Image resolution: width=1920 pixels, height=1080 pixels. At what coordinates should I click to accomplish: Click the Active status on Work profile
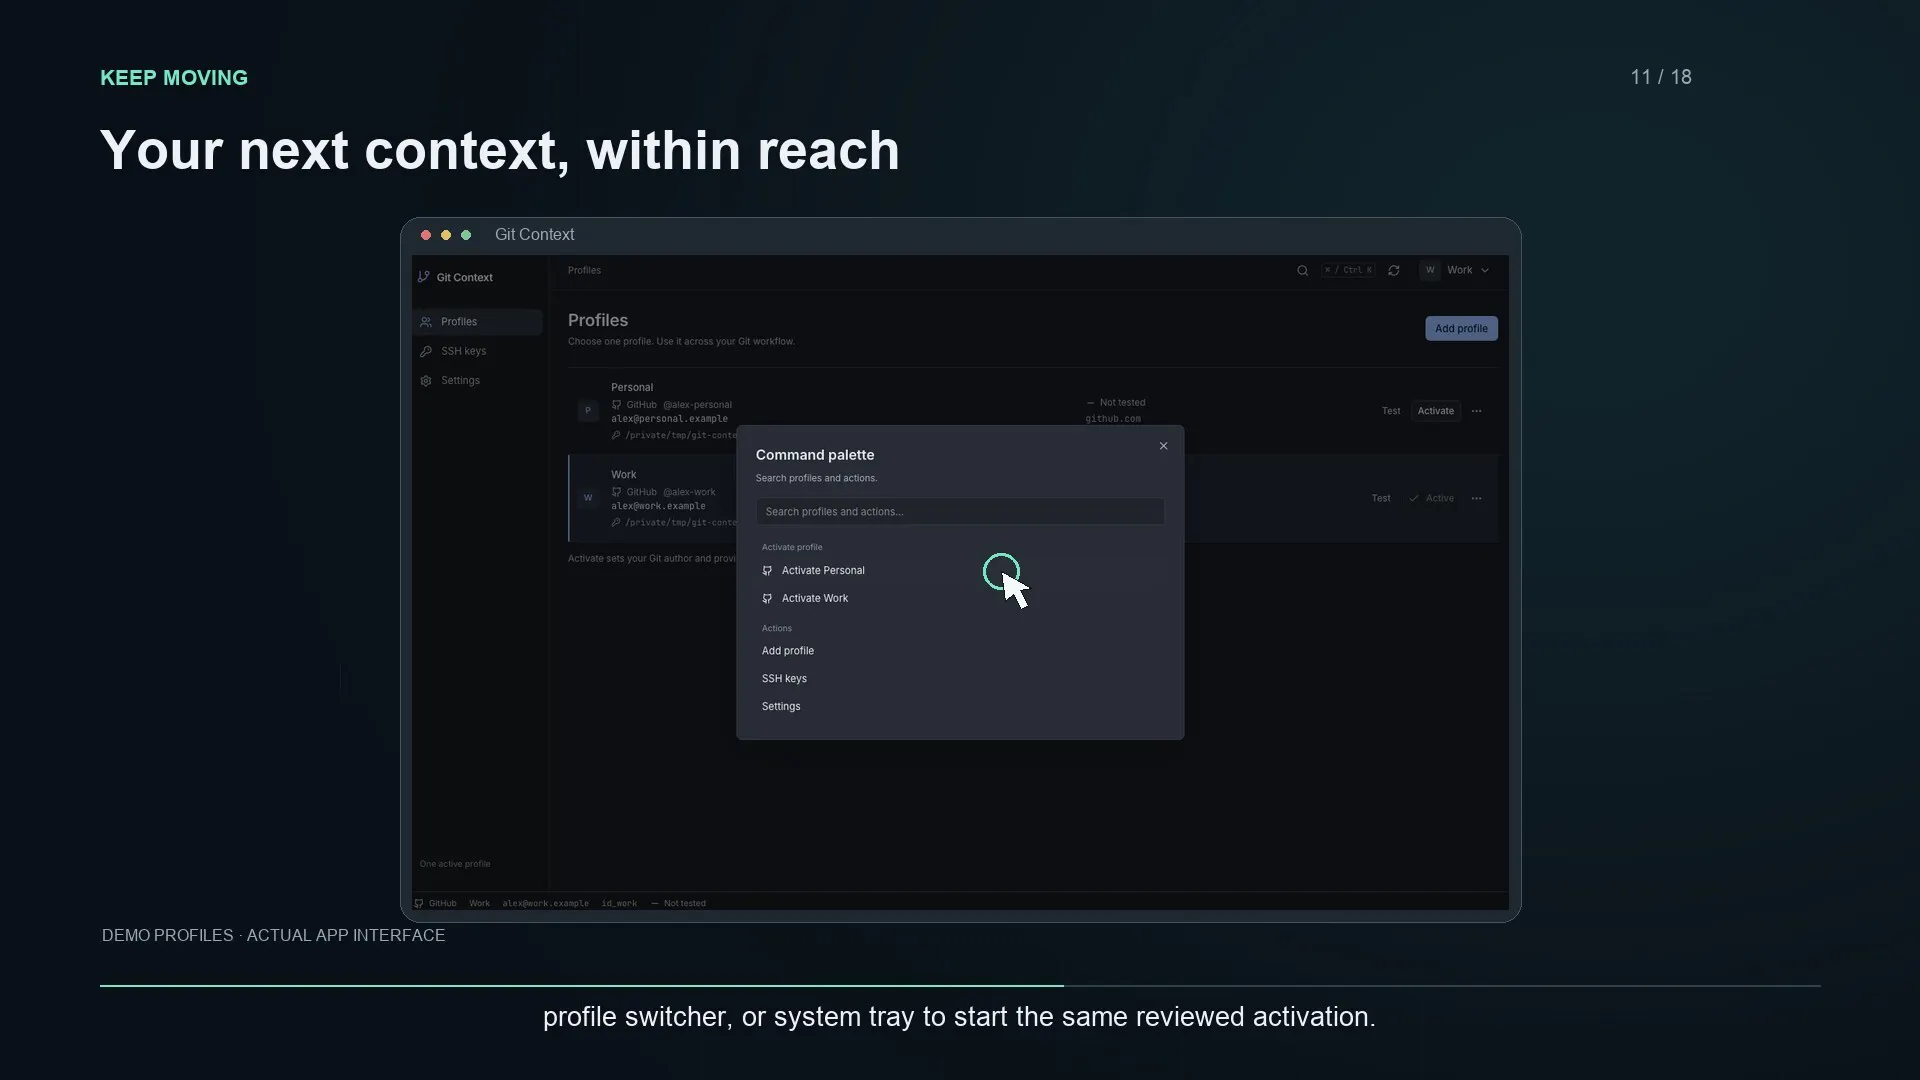(1431, 498)
